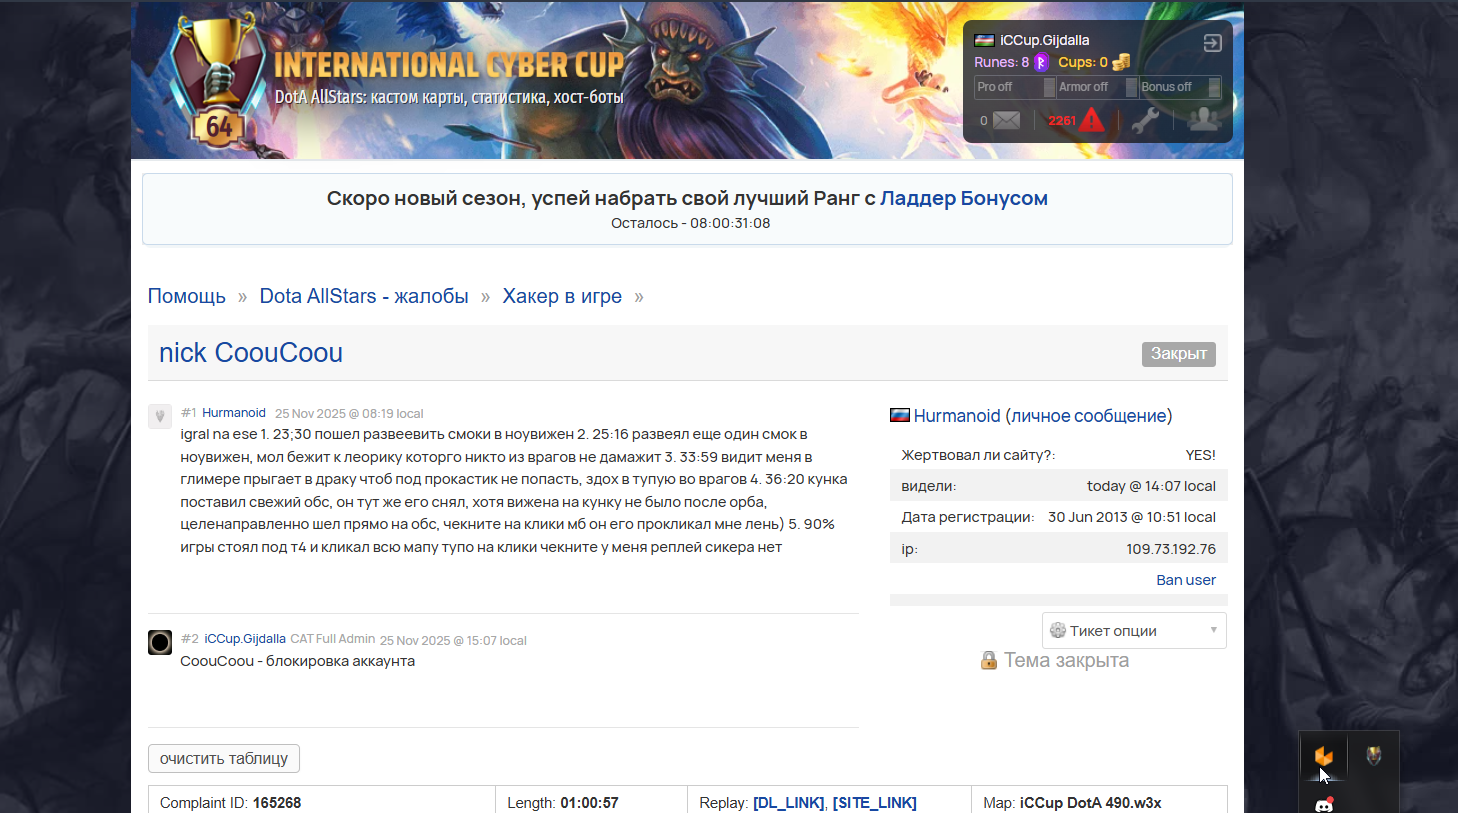This screenshot has height=813, width=1458.
Task: Click the IP address 109.73.192.76
Action: (1171, 549)
